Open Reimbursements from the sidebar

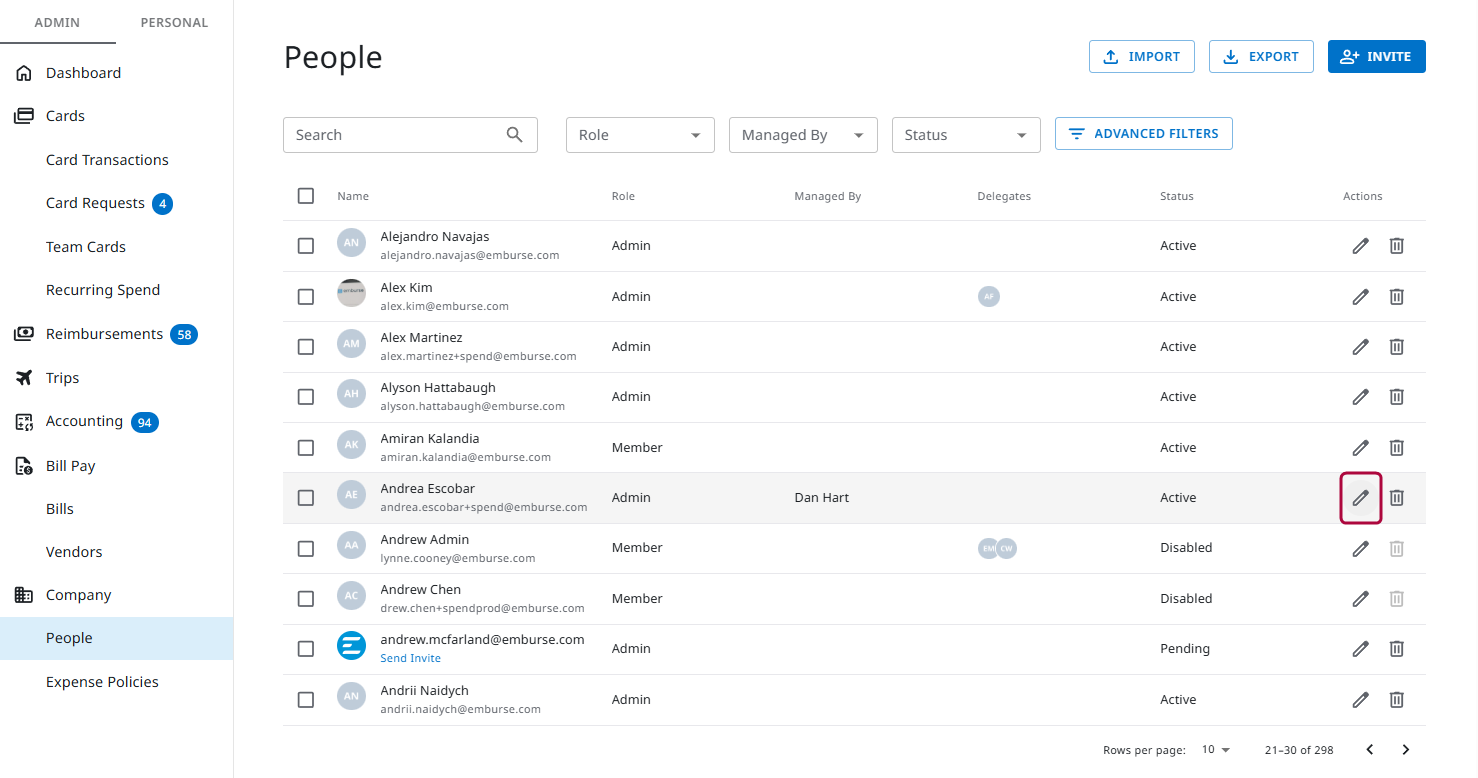(x=104, y=333)
